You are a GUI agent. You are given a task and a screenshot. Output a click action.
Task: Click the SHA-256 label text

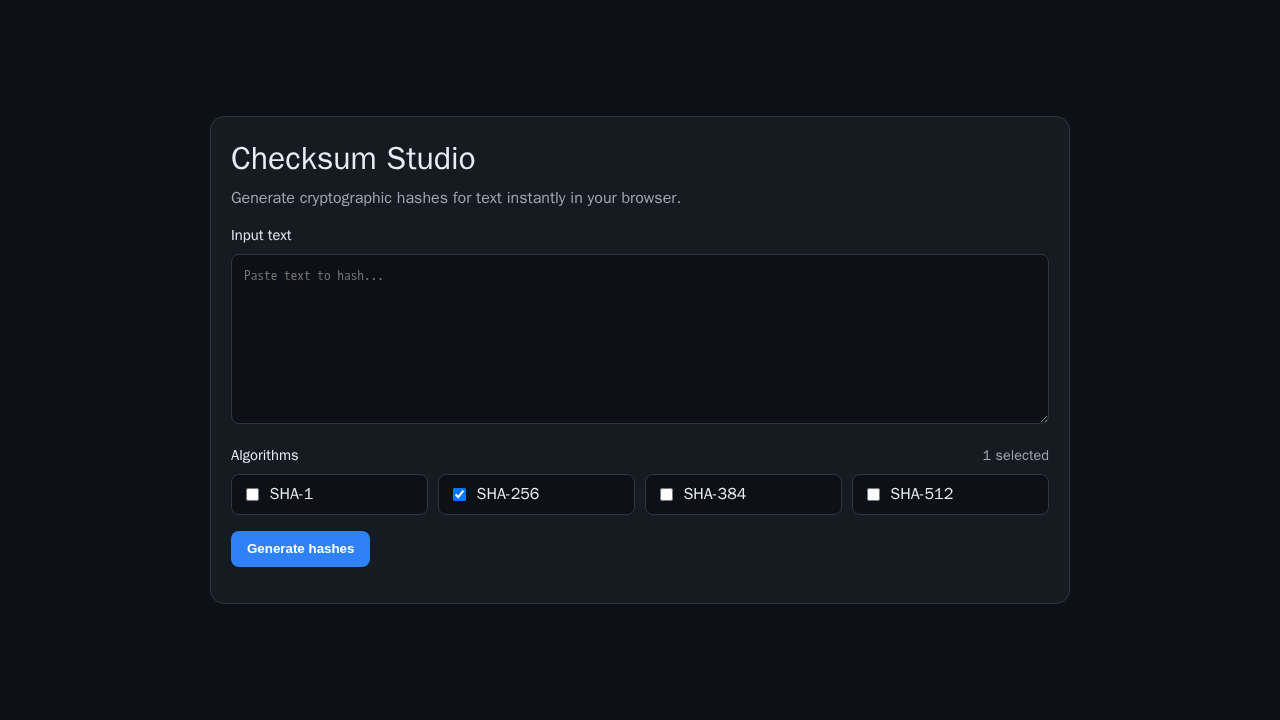[x=507, y=494]
